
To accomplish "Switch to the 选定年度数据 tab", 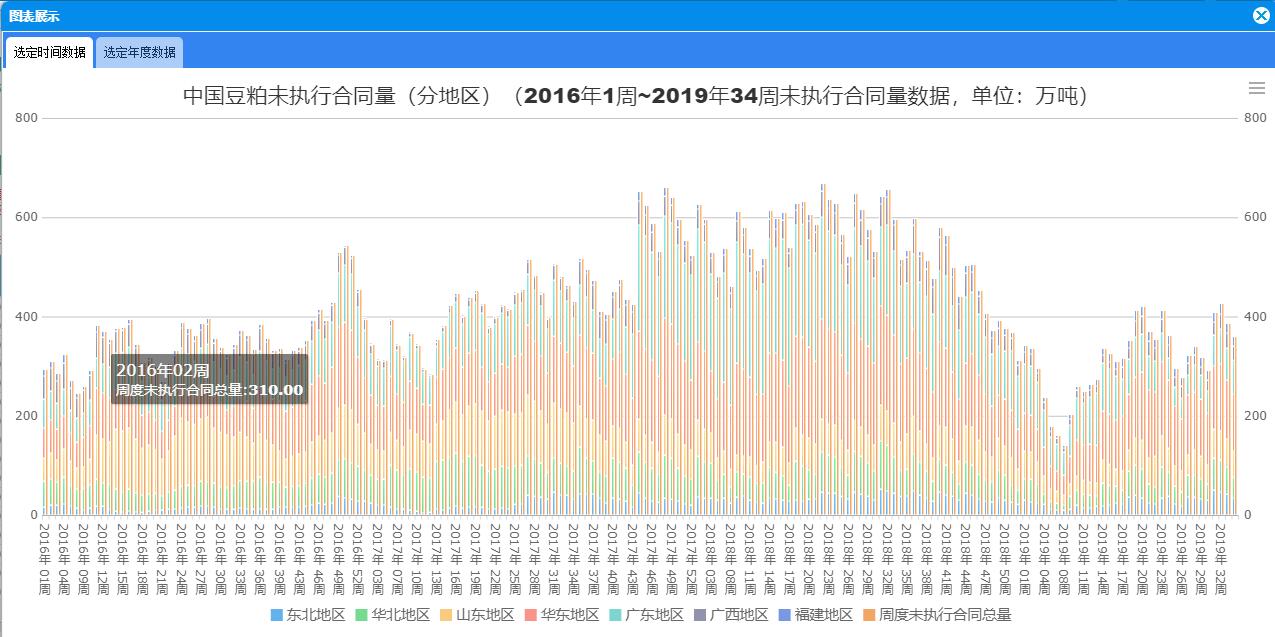I will pyautogui.click(x=139, y=53).
